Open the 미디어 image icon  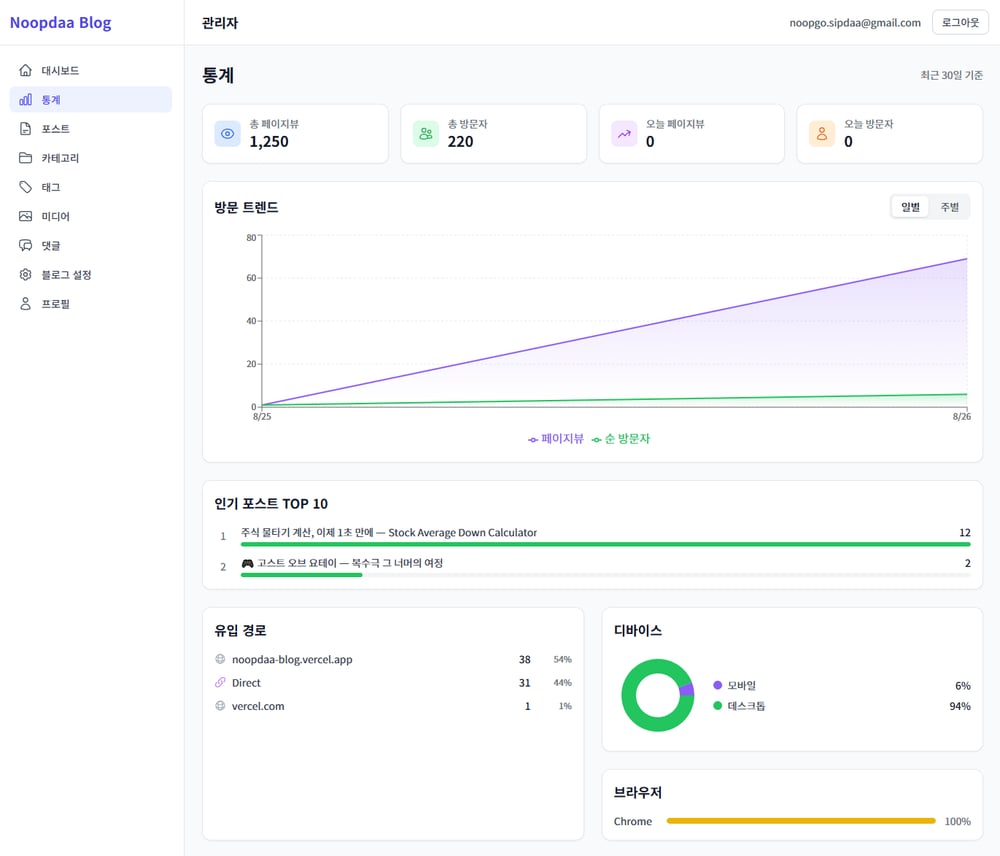tap(26, 216)
